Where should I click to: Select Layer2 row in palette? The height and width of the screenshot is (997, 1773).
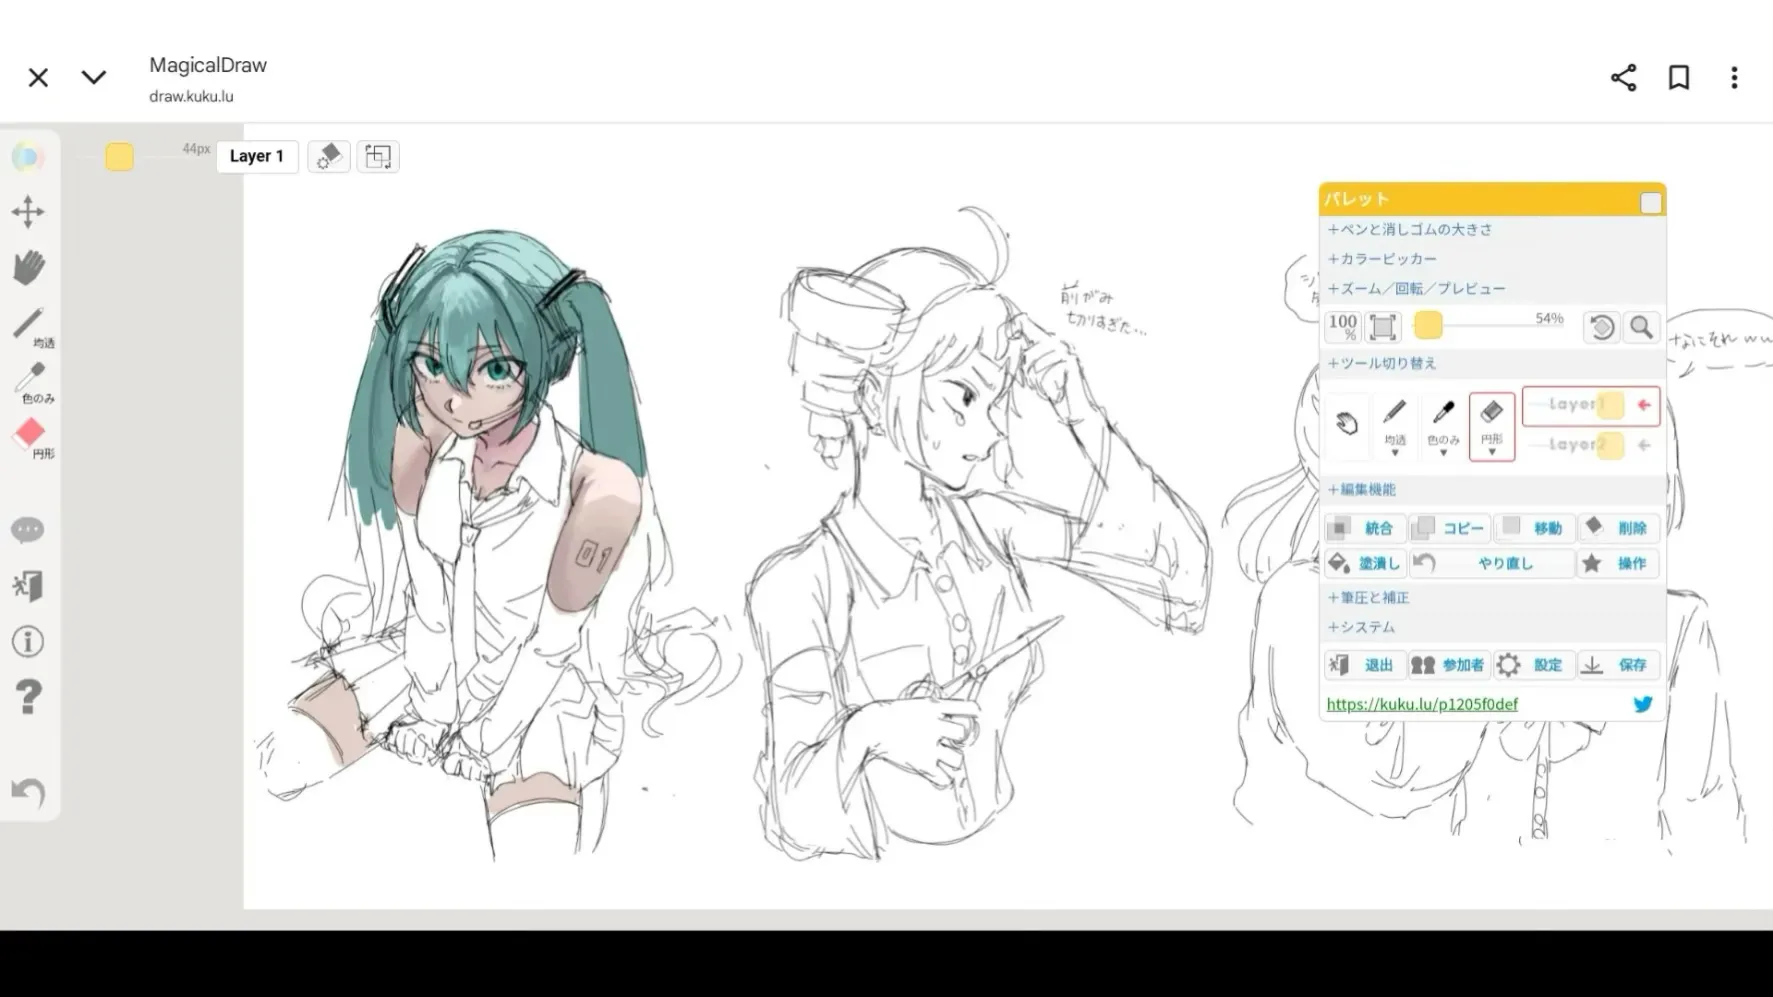[x=1591, y=445]
